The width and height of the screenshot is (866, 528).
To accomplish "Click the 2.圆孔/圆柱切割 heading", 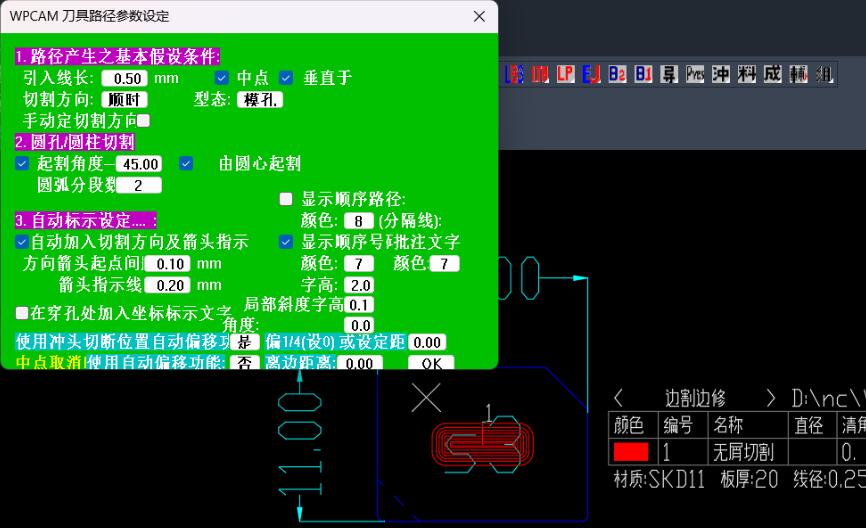I will point(75,142).
